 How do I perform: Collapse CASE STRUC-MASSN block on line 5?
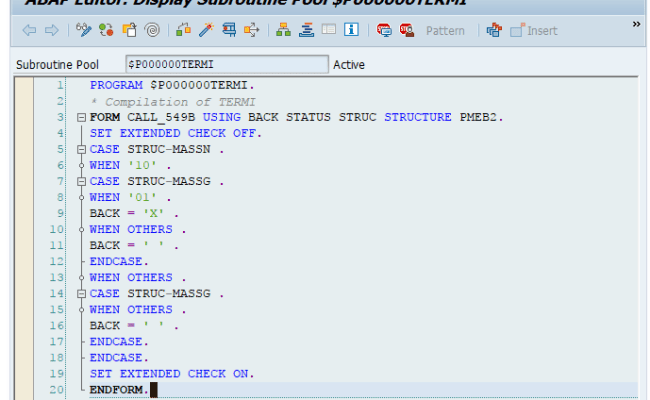coord(81,149)
